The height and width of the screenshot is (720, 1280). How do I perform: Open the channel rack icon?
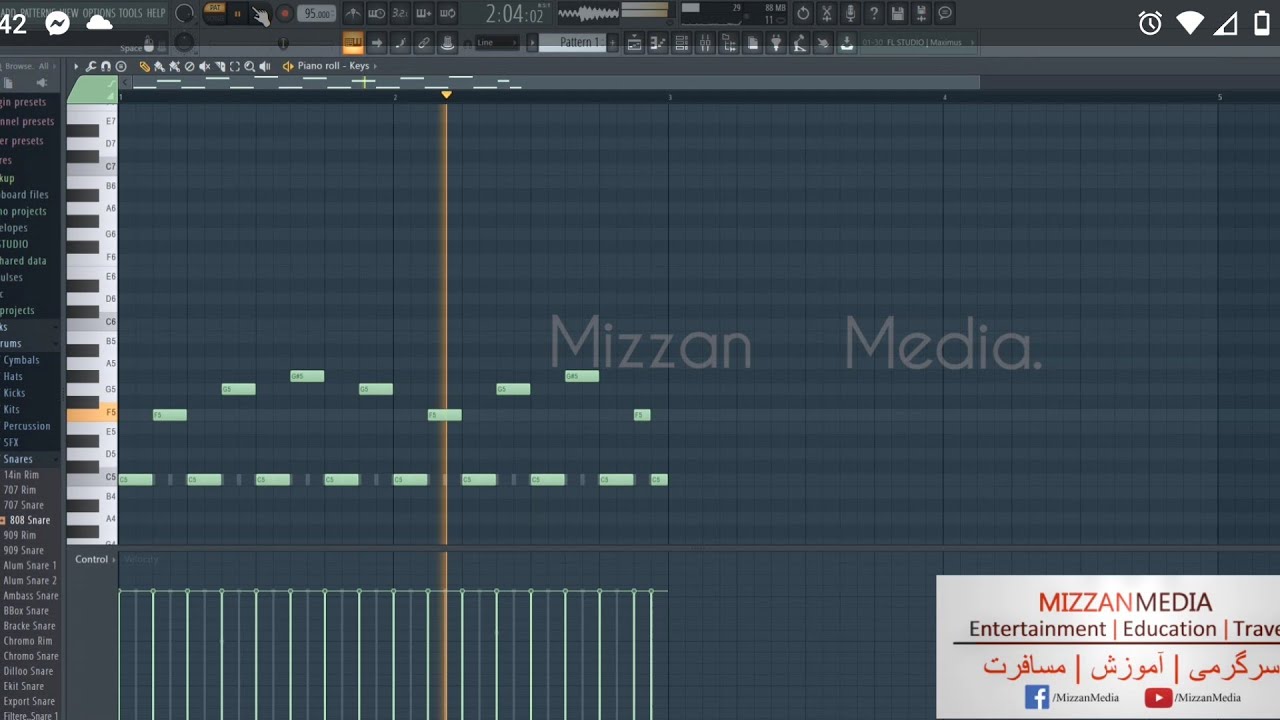click(682, 42)
